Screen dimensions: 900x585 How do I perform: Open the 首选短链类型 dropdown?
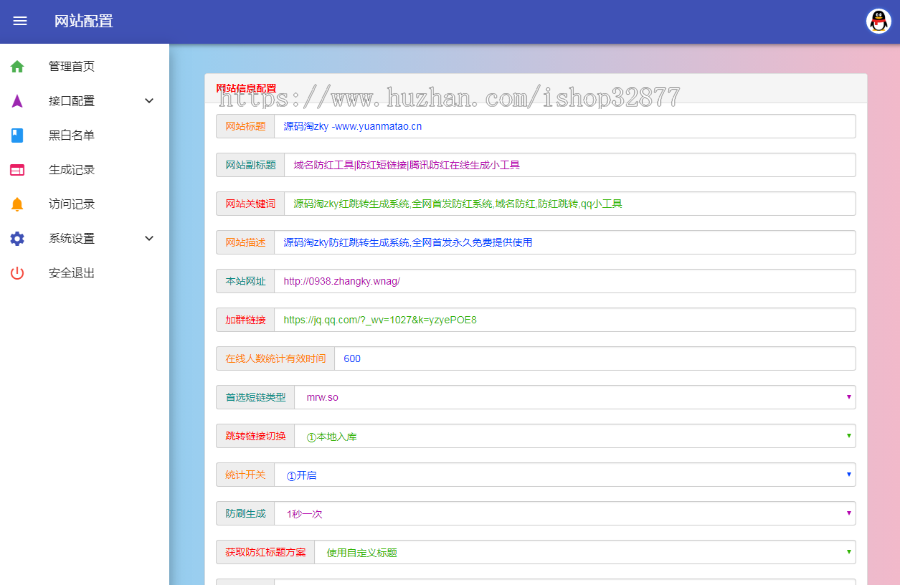[x=575, y=397]
